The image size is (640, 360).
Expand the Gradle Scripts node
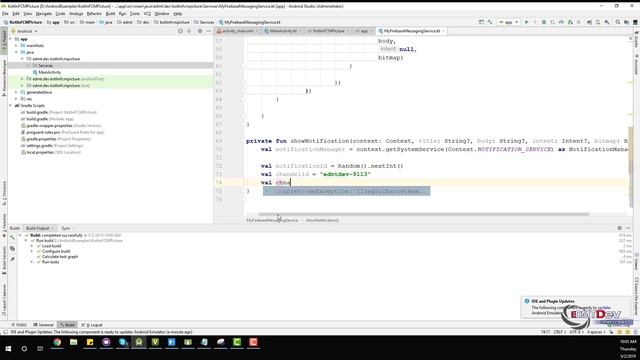11,106
